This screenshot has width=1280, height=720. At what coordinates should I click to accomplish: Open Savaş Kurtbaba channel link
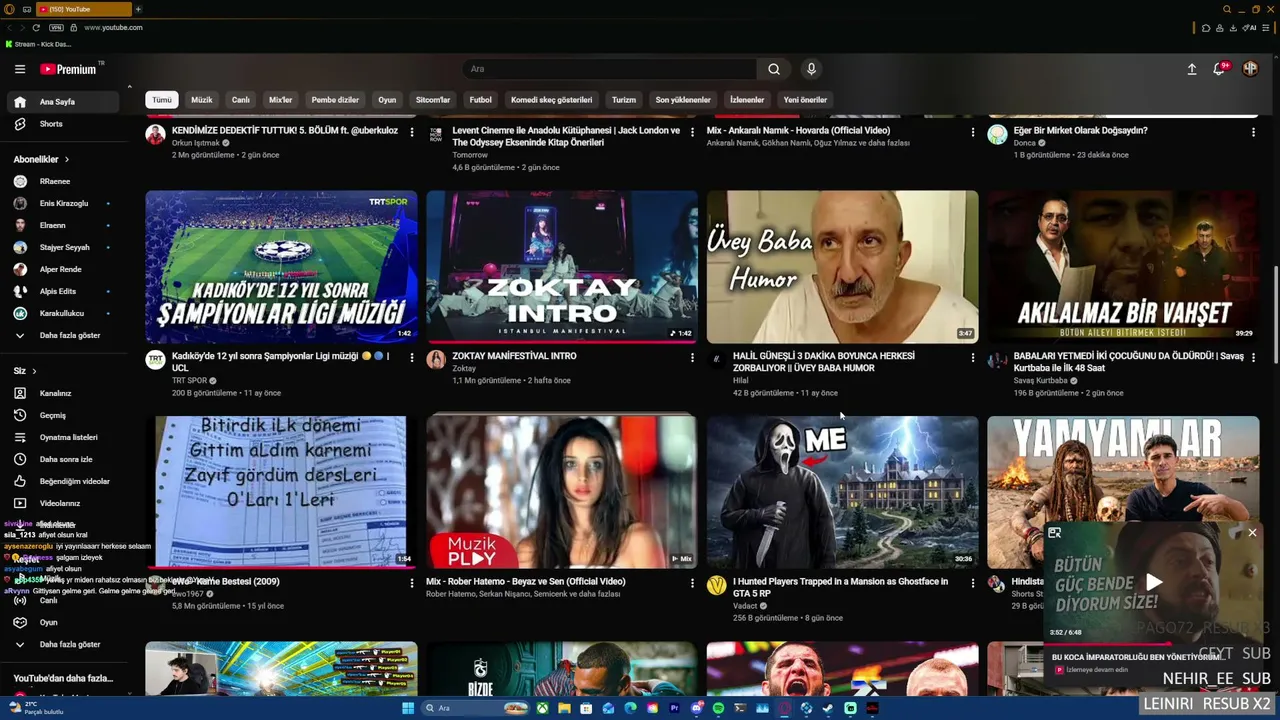coord(1040,380)
